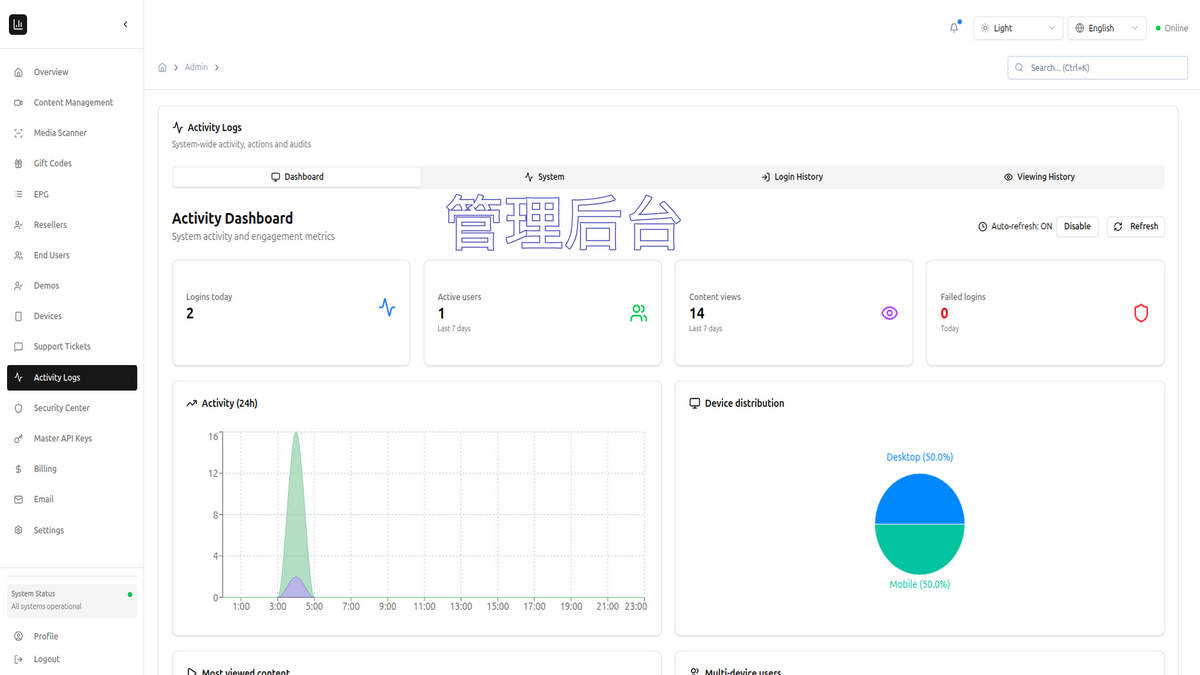This screenshot has height=675, width=1200.
Task: Click the home icon in the breadcrumb
Action: (x=162, y=67)
